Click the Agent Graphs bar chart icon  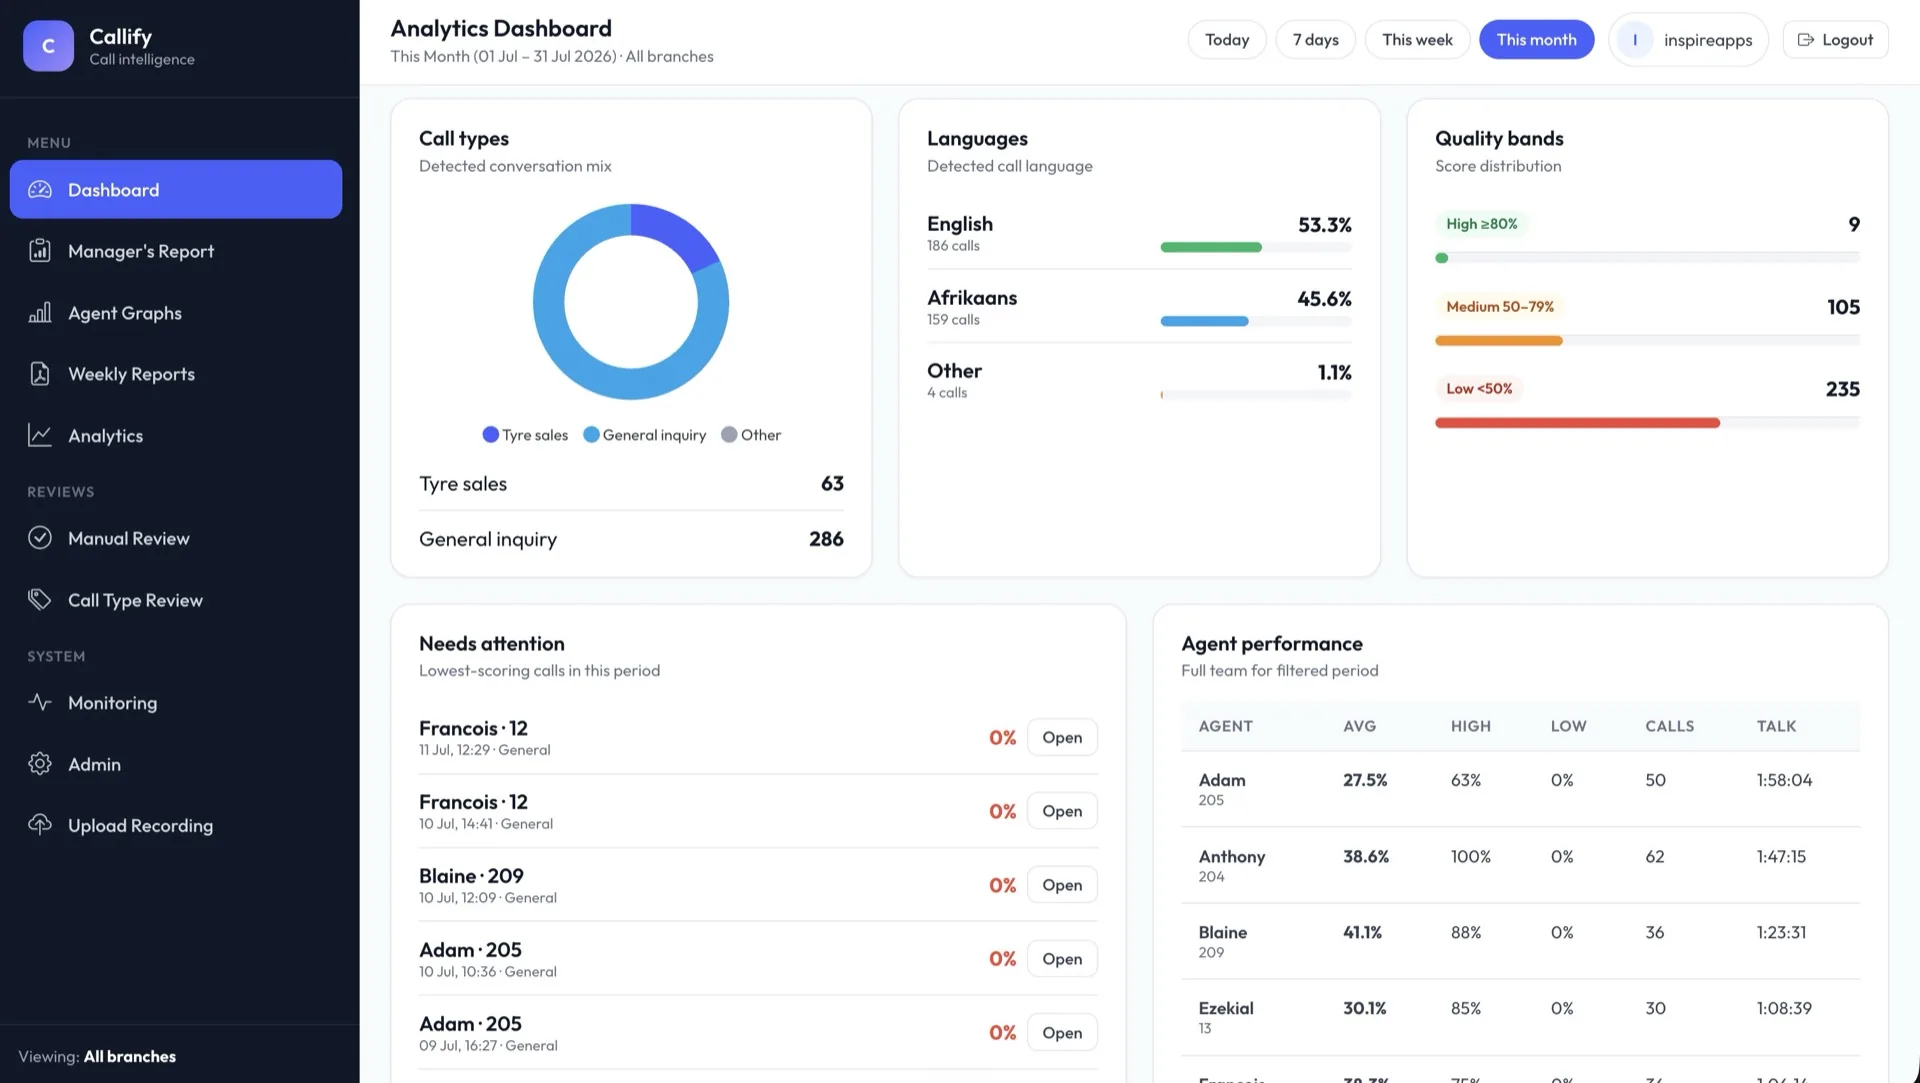pyautogui.click(x=40, y=313)
